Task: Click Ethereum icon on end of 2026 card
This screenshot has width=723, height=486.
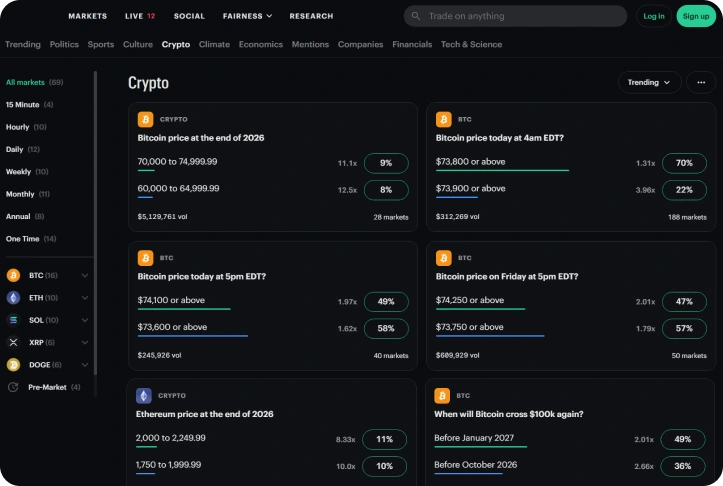Action: 144,396
